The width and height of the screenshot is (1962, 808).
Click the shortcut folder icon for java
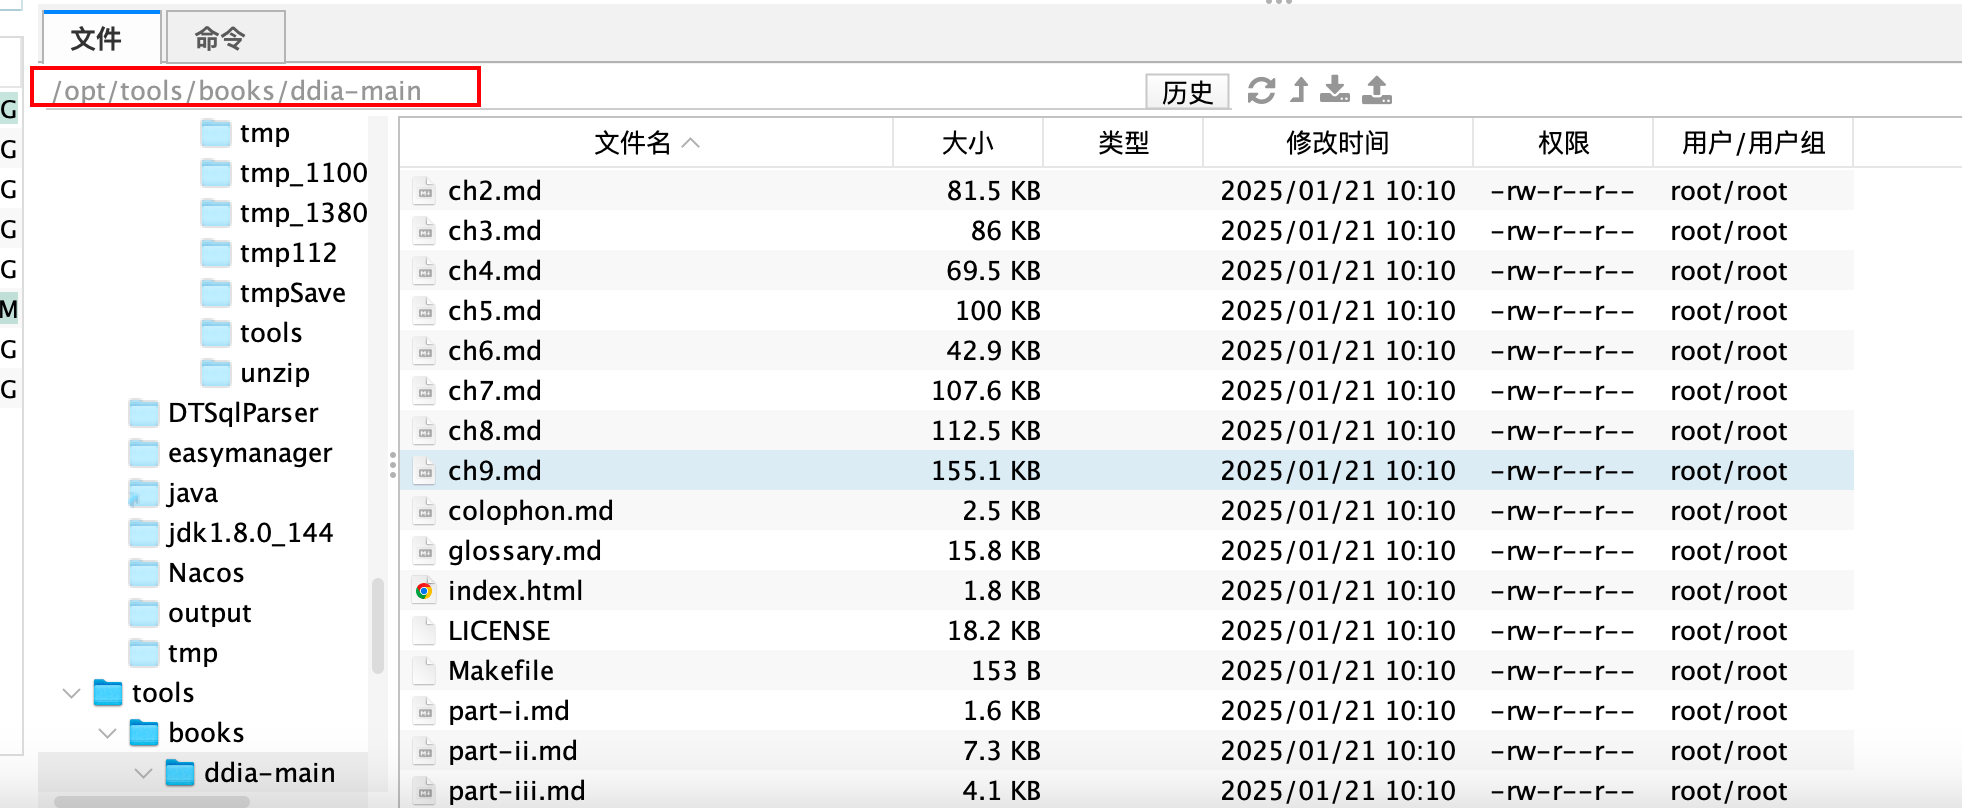click(144, 493)
